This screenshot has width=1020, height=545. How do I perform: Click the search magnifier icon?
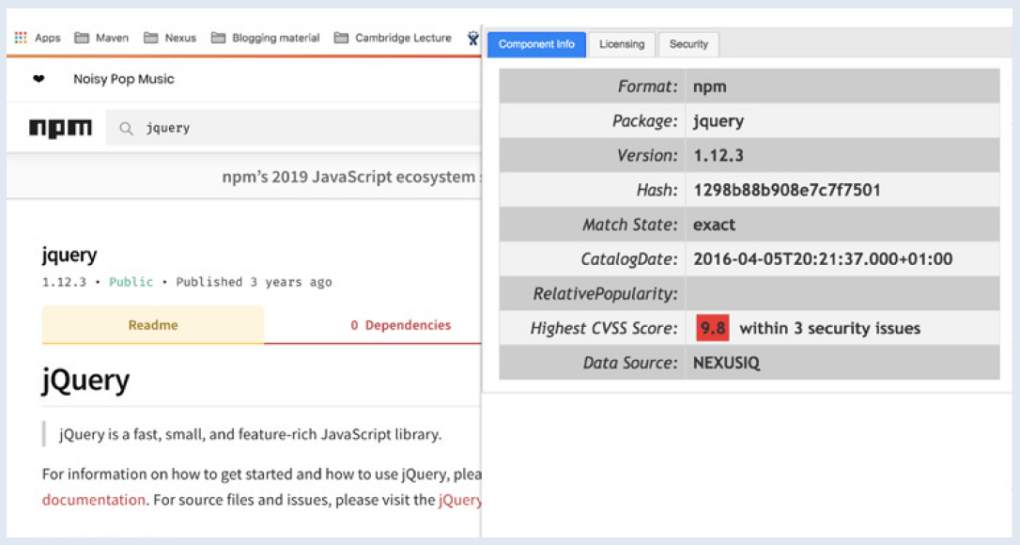coord(126,129)
